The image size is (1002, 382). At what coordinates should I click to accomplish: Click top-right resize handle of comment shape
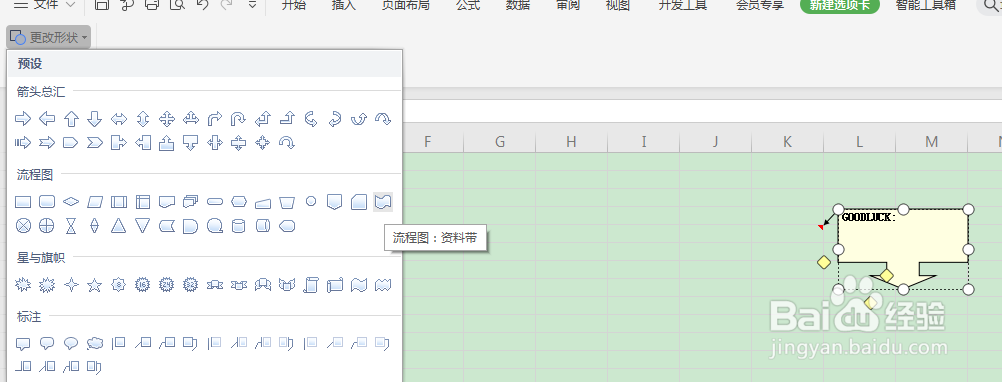click(x=968, y=209)
